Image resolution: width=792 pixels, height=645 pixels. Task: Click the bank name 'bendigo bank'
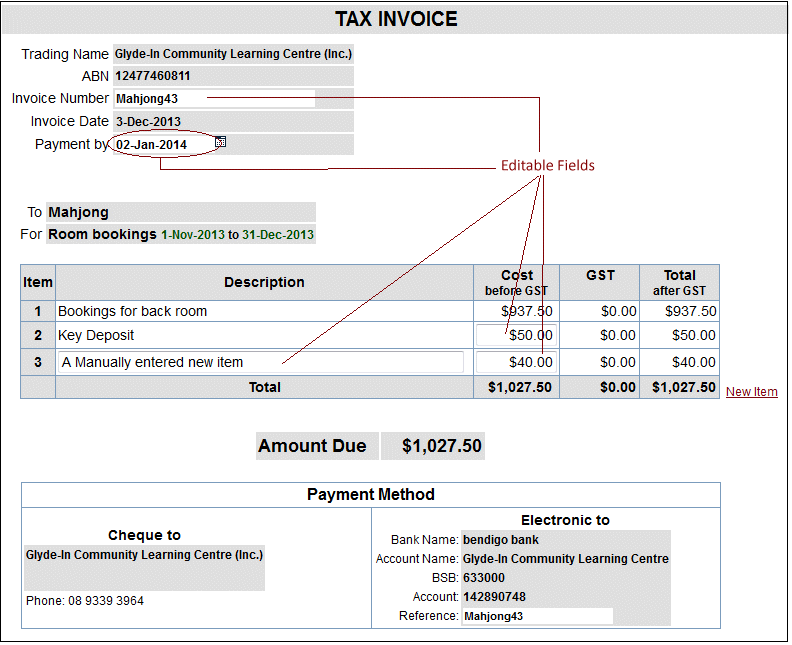point(501,540)
